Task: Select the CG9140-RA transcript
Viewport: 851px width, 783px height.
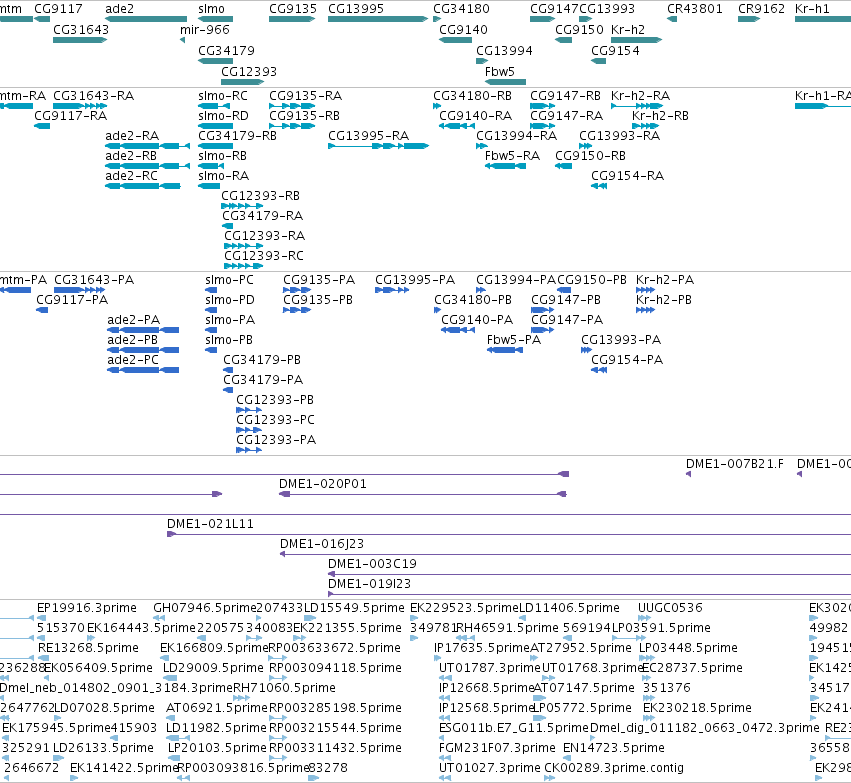Action: point(456,126)
